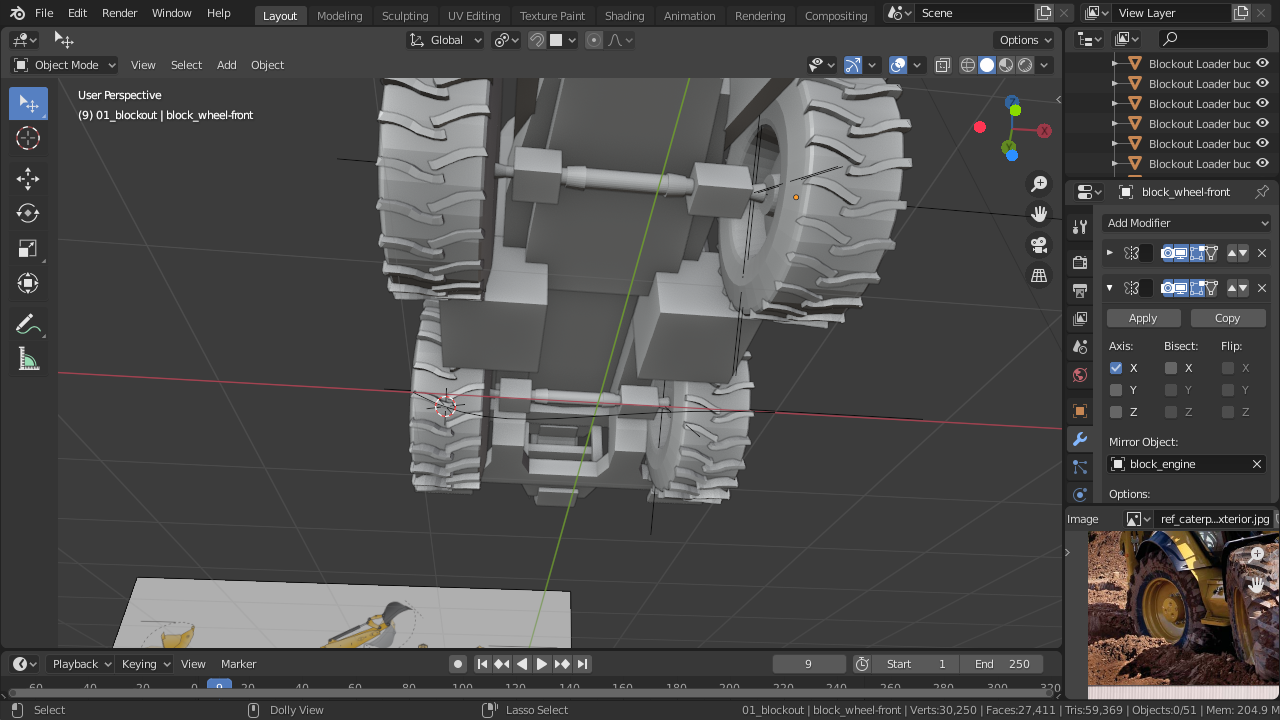Screen dimensions: 1280x720
Task: Open the Playback dropdown in timeline
Action: [x=80, y=664]
